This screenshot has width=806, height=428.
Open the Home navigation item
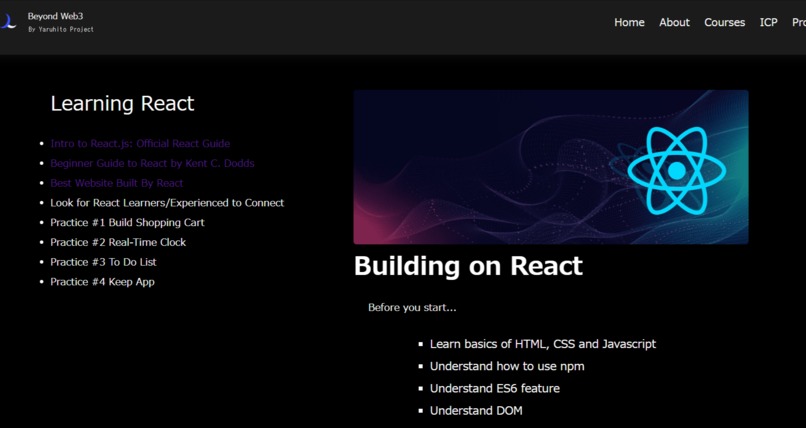pyautogui.click(x=629, y=22)
